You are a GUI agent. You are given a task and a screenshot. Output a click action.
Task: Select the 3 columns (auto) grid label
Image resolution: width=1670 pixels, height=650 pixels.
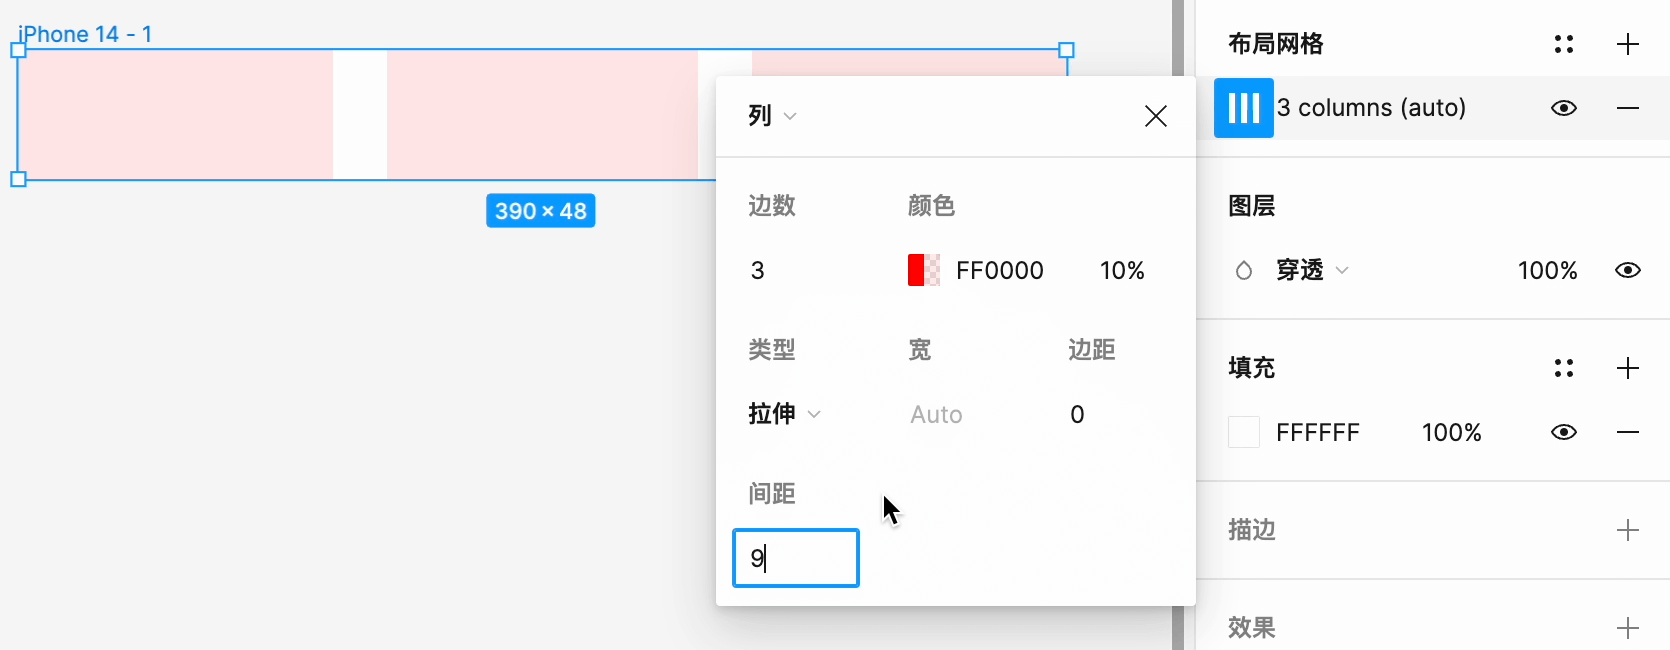tap(1371, 108)
